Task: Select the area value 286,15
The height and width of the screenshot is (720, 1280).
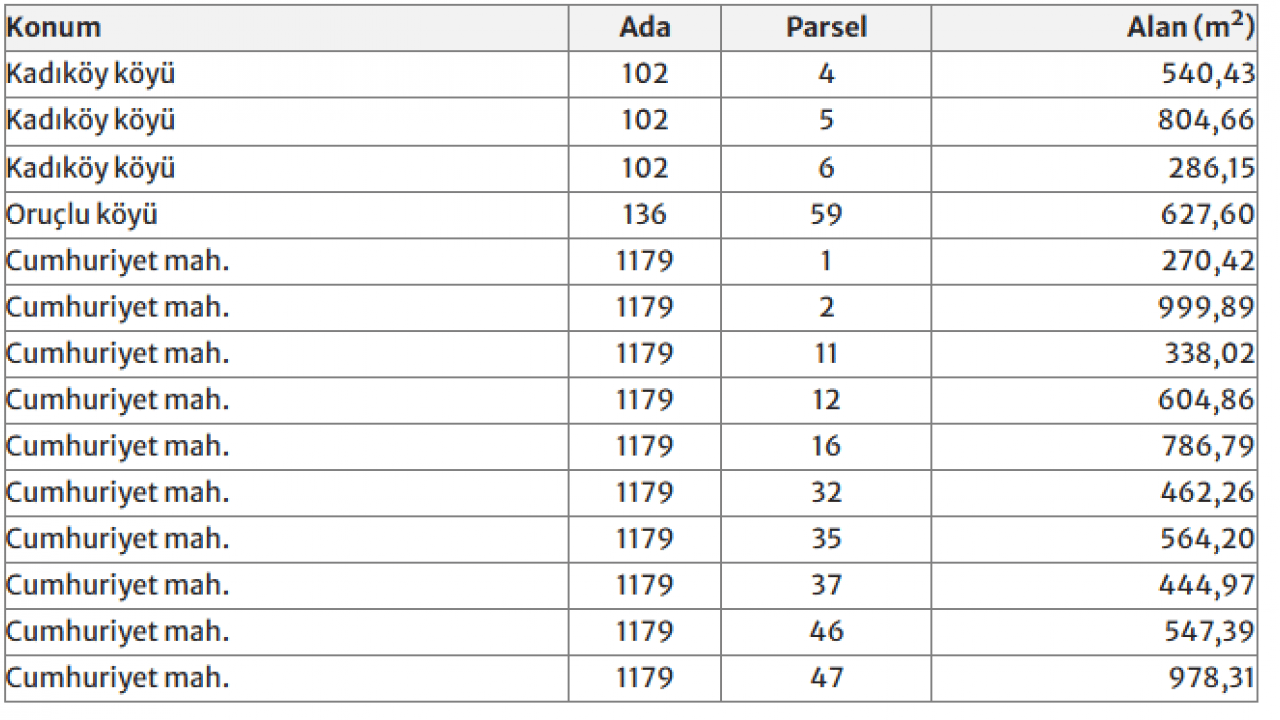Action: tap(1211, 168)
